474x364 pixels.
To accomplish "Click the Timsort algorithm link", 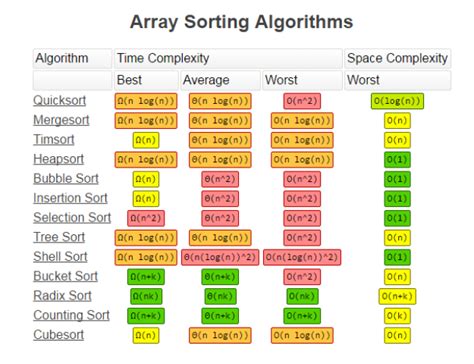I will (x=54, y=140).
